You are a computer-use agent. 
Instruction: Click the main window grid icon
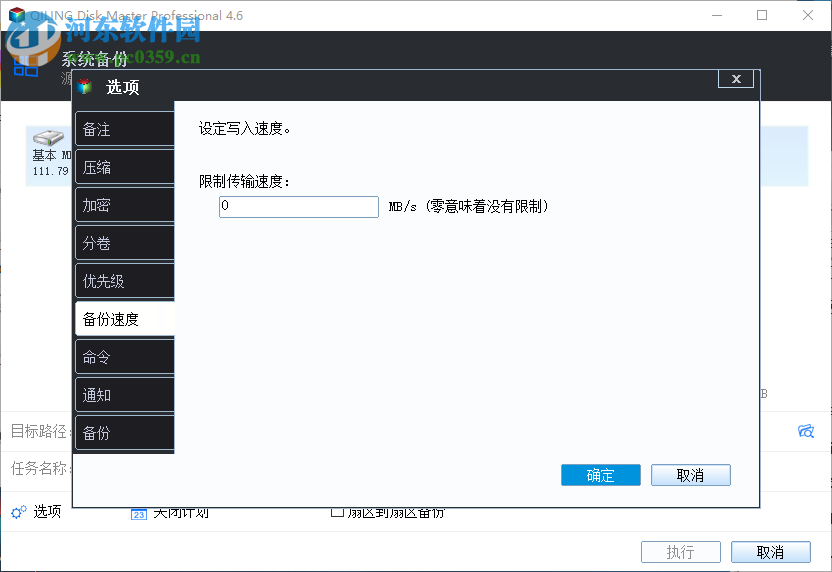[x=25, y=67]
